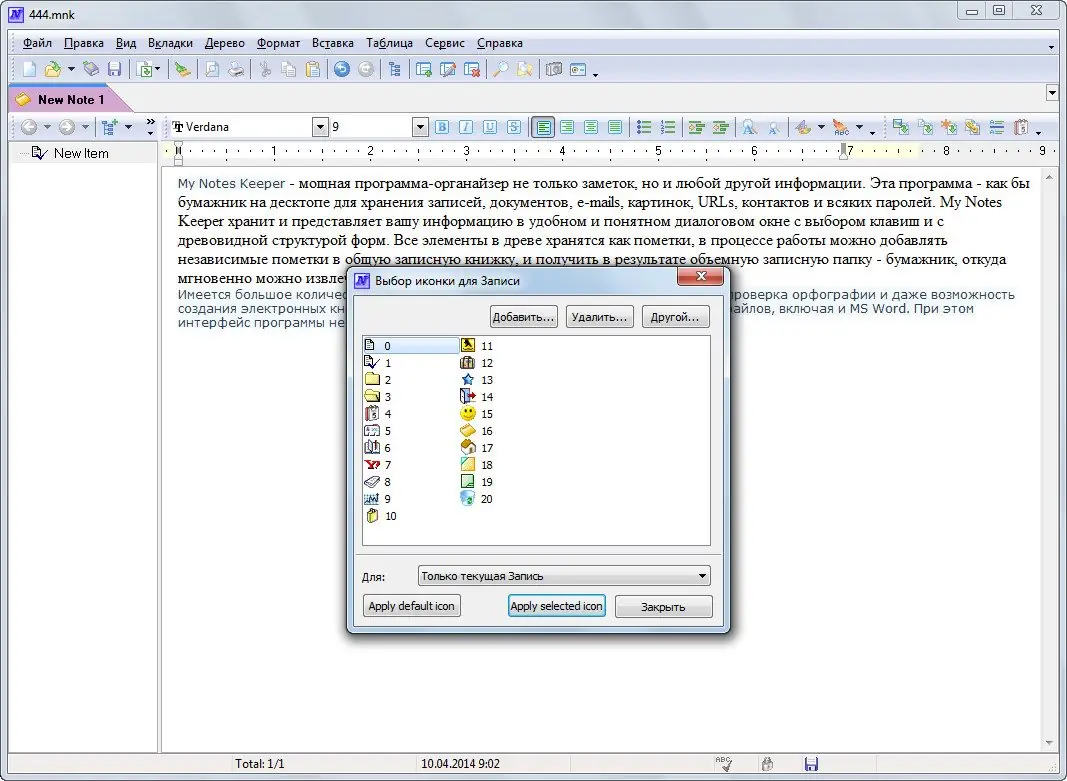The width and height of the screenshot is (1067, 781).
Task: Toggle bold formatting
Action: (x=442, y=127)
